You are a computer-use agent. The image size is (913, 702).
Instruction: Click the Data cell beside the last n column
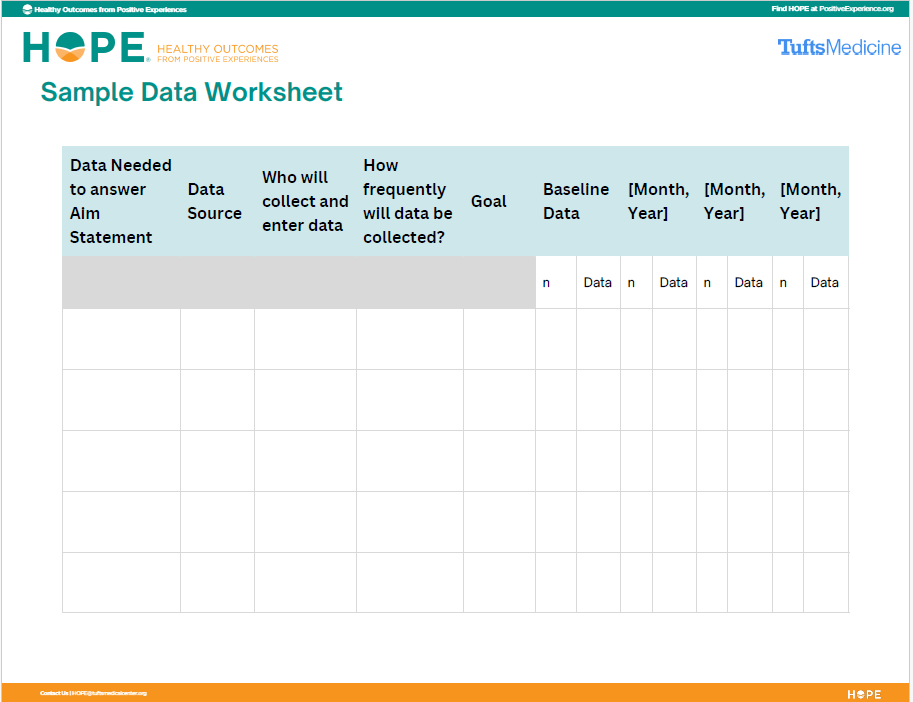pyautogui.click(x=824, y=282)
